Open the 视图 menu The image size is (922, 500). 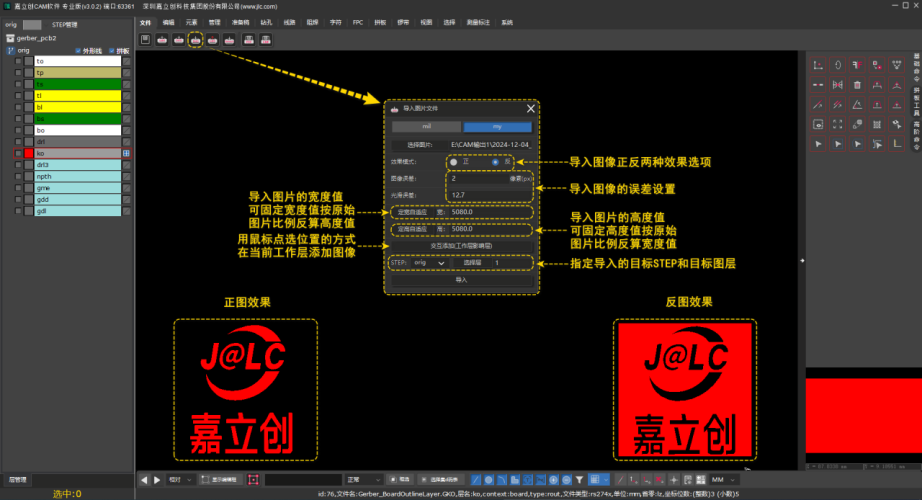(x=426, y=22)
